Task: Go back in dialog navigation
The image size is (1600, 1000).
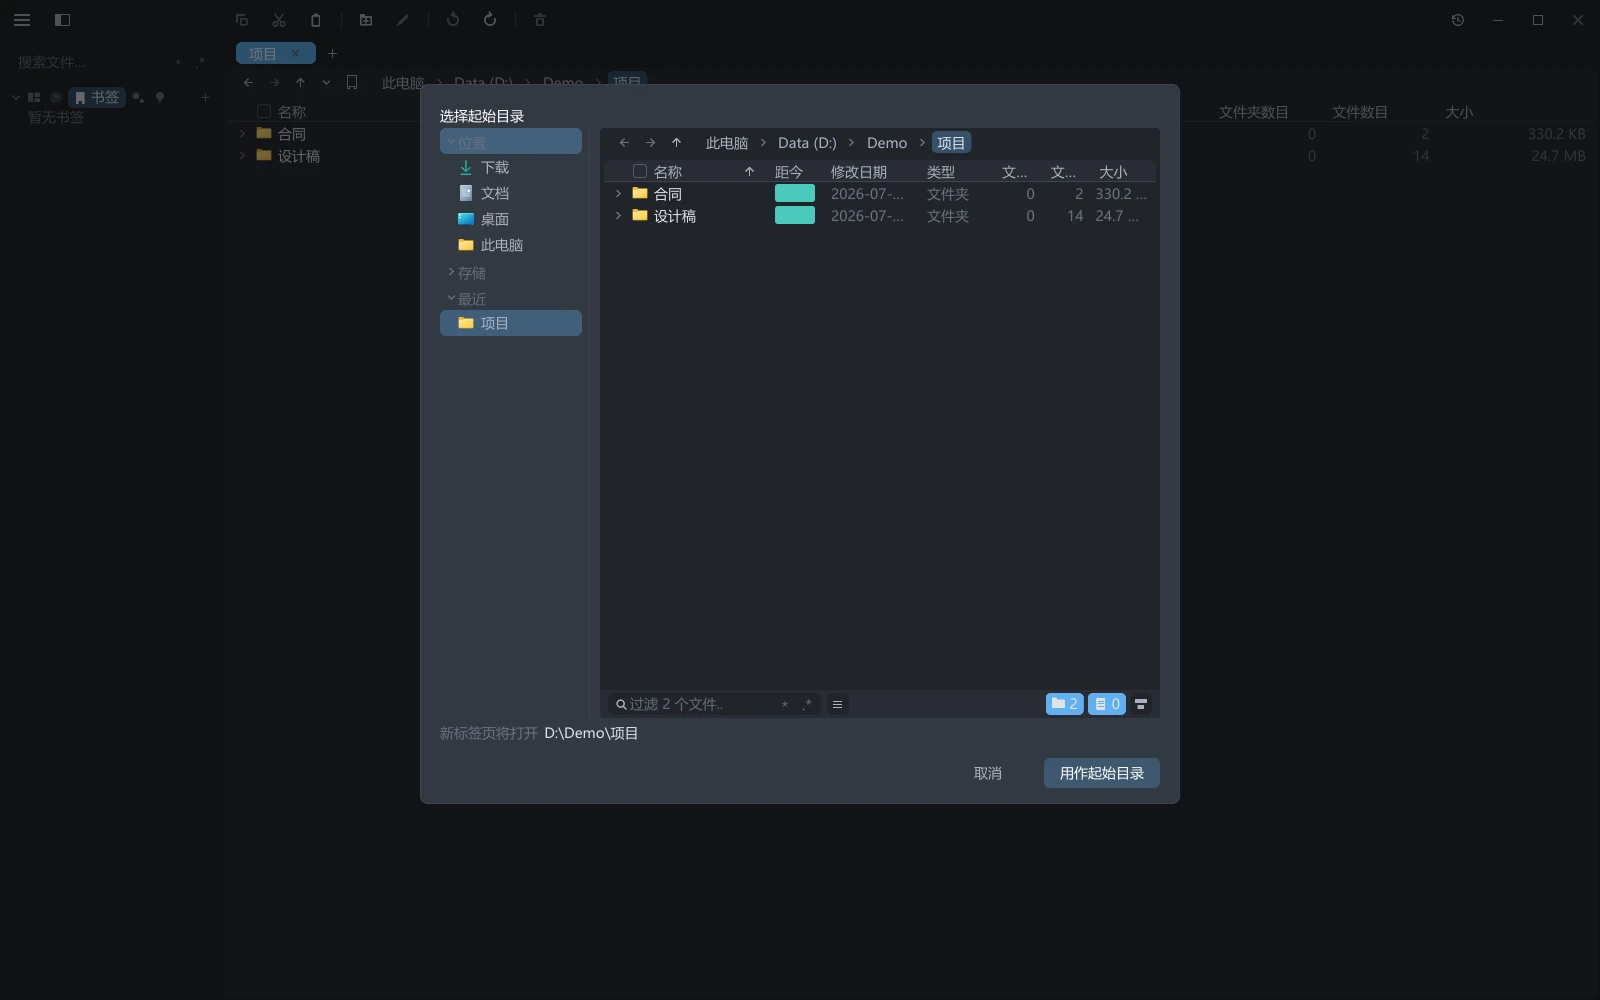Action: 624,143
